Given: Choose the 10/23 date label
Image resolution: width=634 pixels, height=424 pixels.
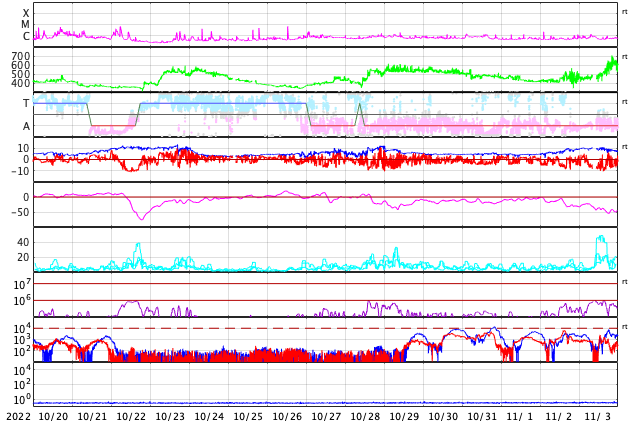Looking at the screenshot, I should pyautogui.click(x=170, y=416).
